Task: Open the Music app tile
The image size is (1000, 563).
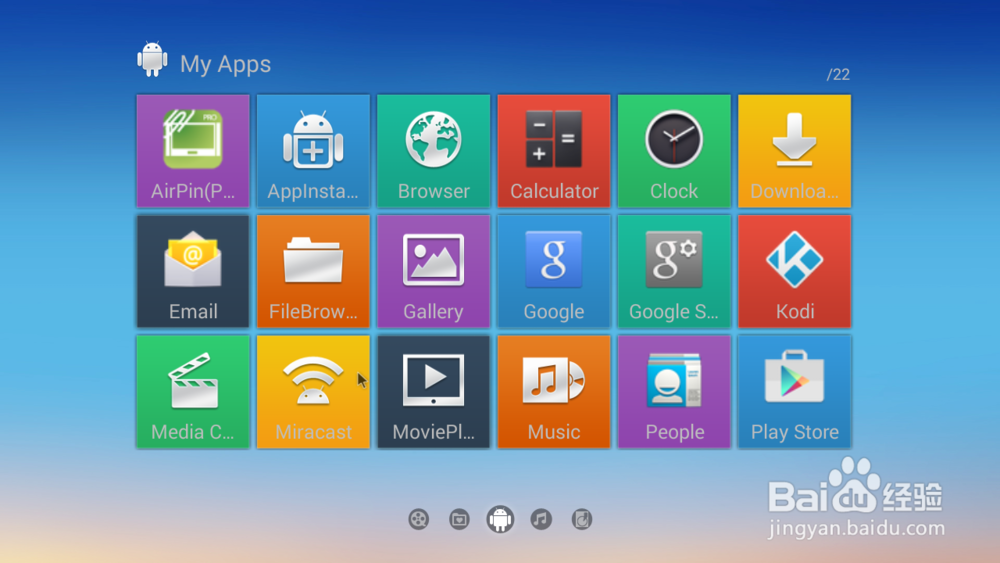Action: tap(554, 392)
